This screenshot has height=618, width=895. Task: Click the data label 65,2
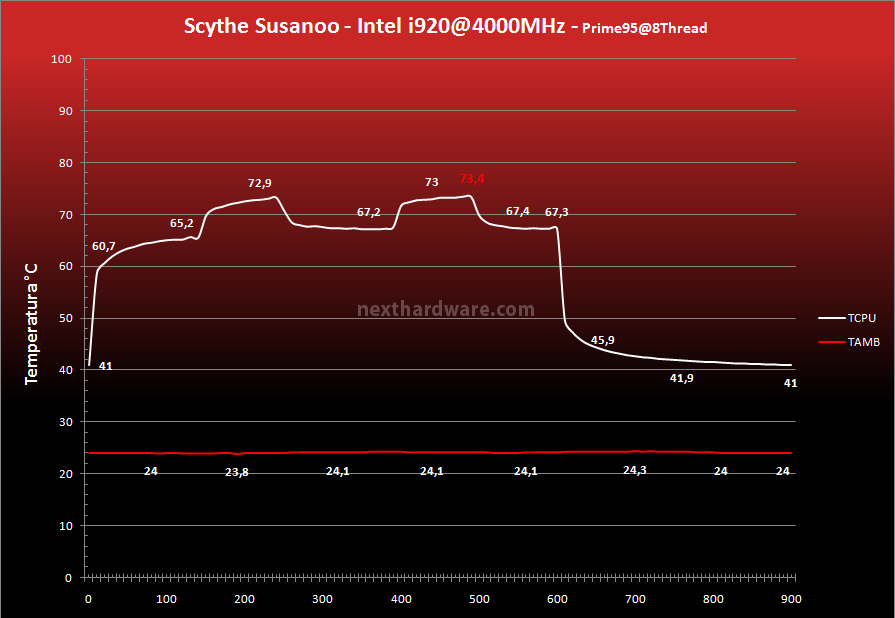click(x=182, y=223)
